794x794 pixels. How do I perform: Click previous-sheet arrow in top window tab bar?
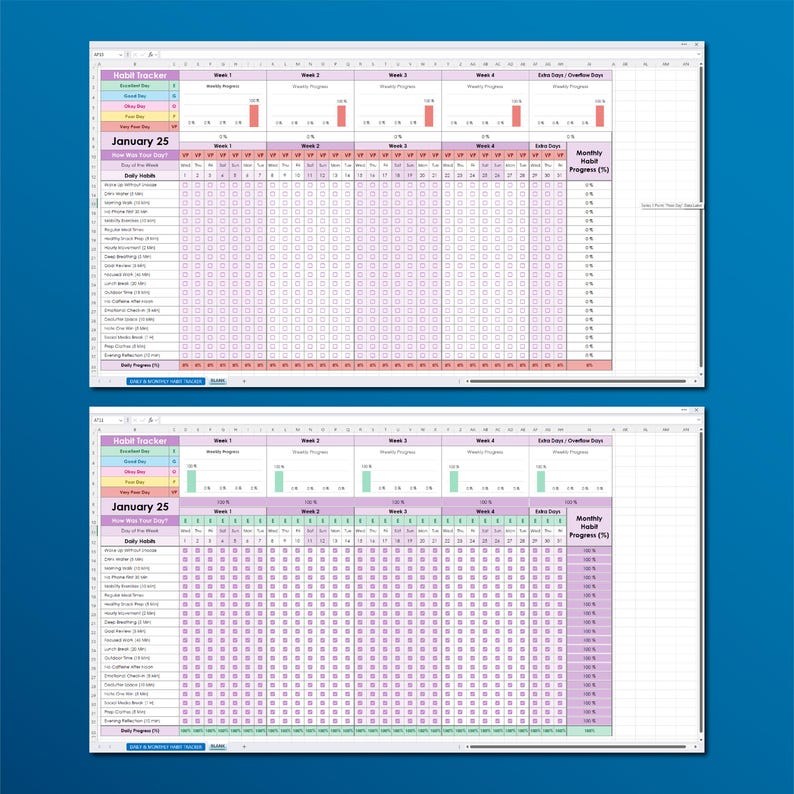[x=99, y=381]
